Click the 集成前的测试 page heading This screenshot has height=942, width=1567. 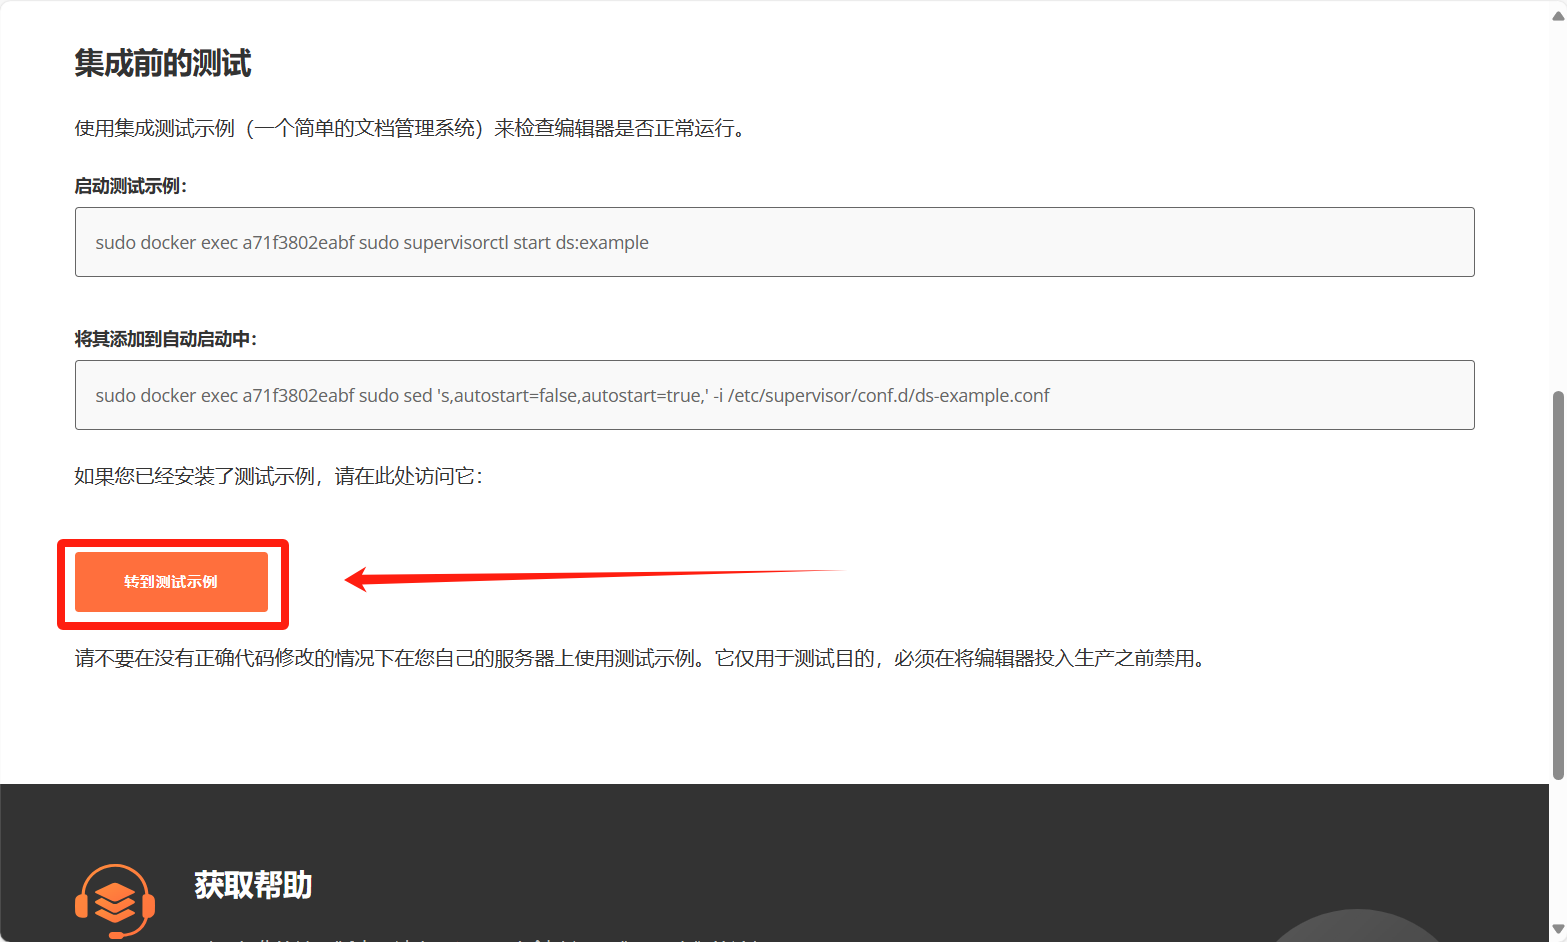tap(163, 64)
